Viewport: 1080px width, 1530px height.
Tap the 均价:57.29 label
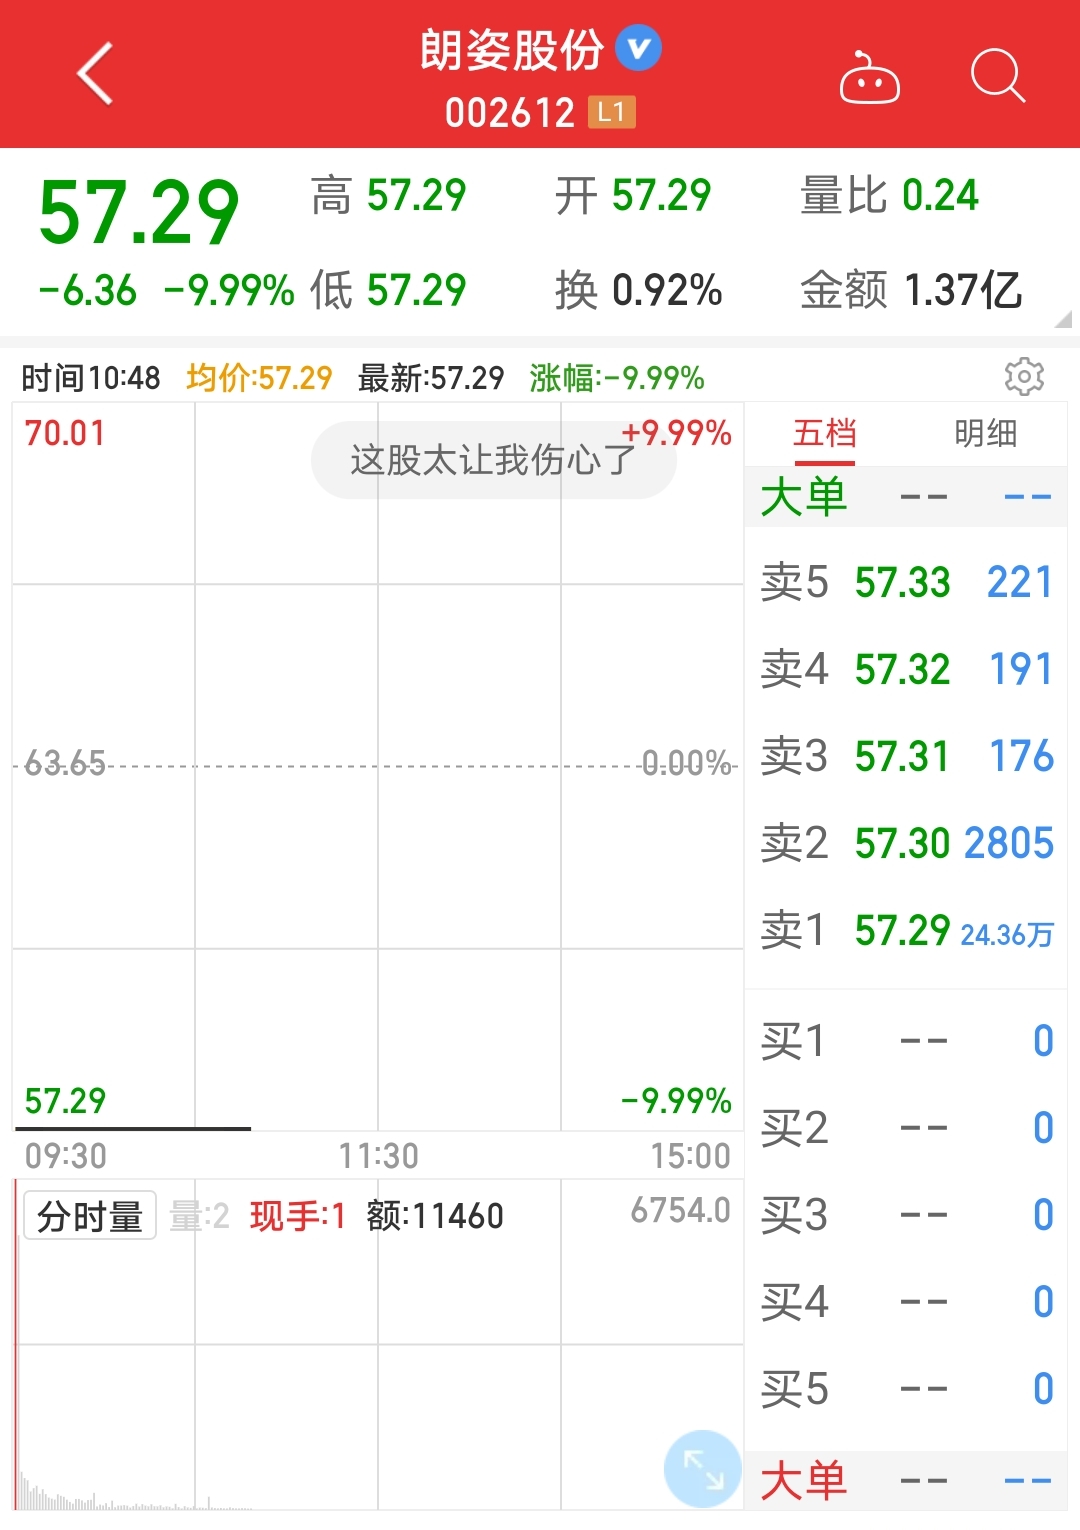pos(259,378)
